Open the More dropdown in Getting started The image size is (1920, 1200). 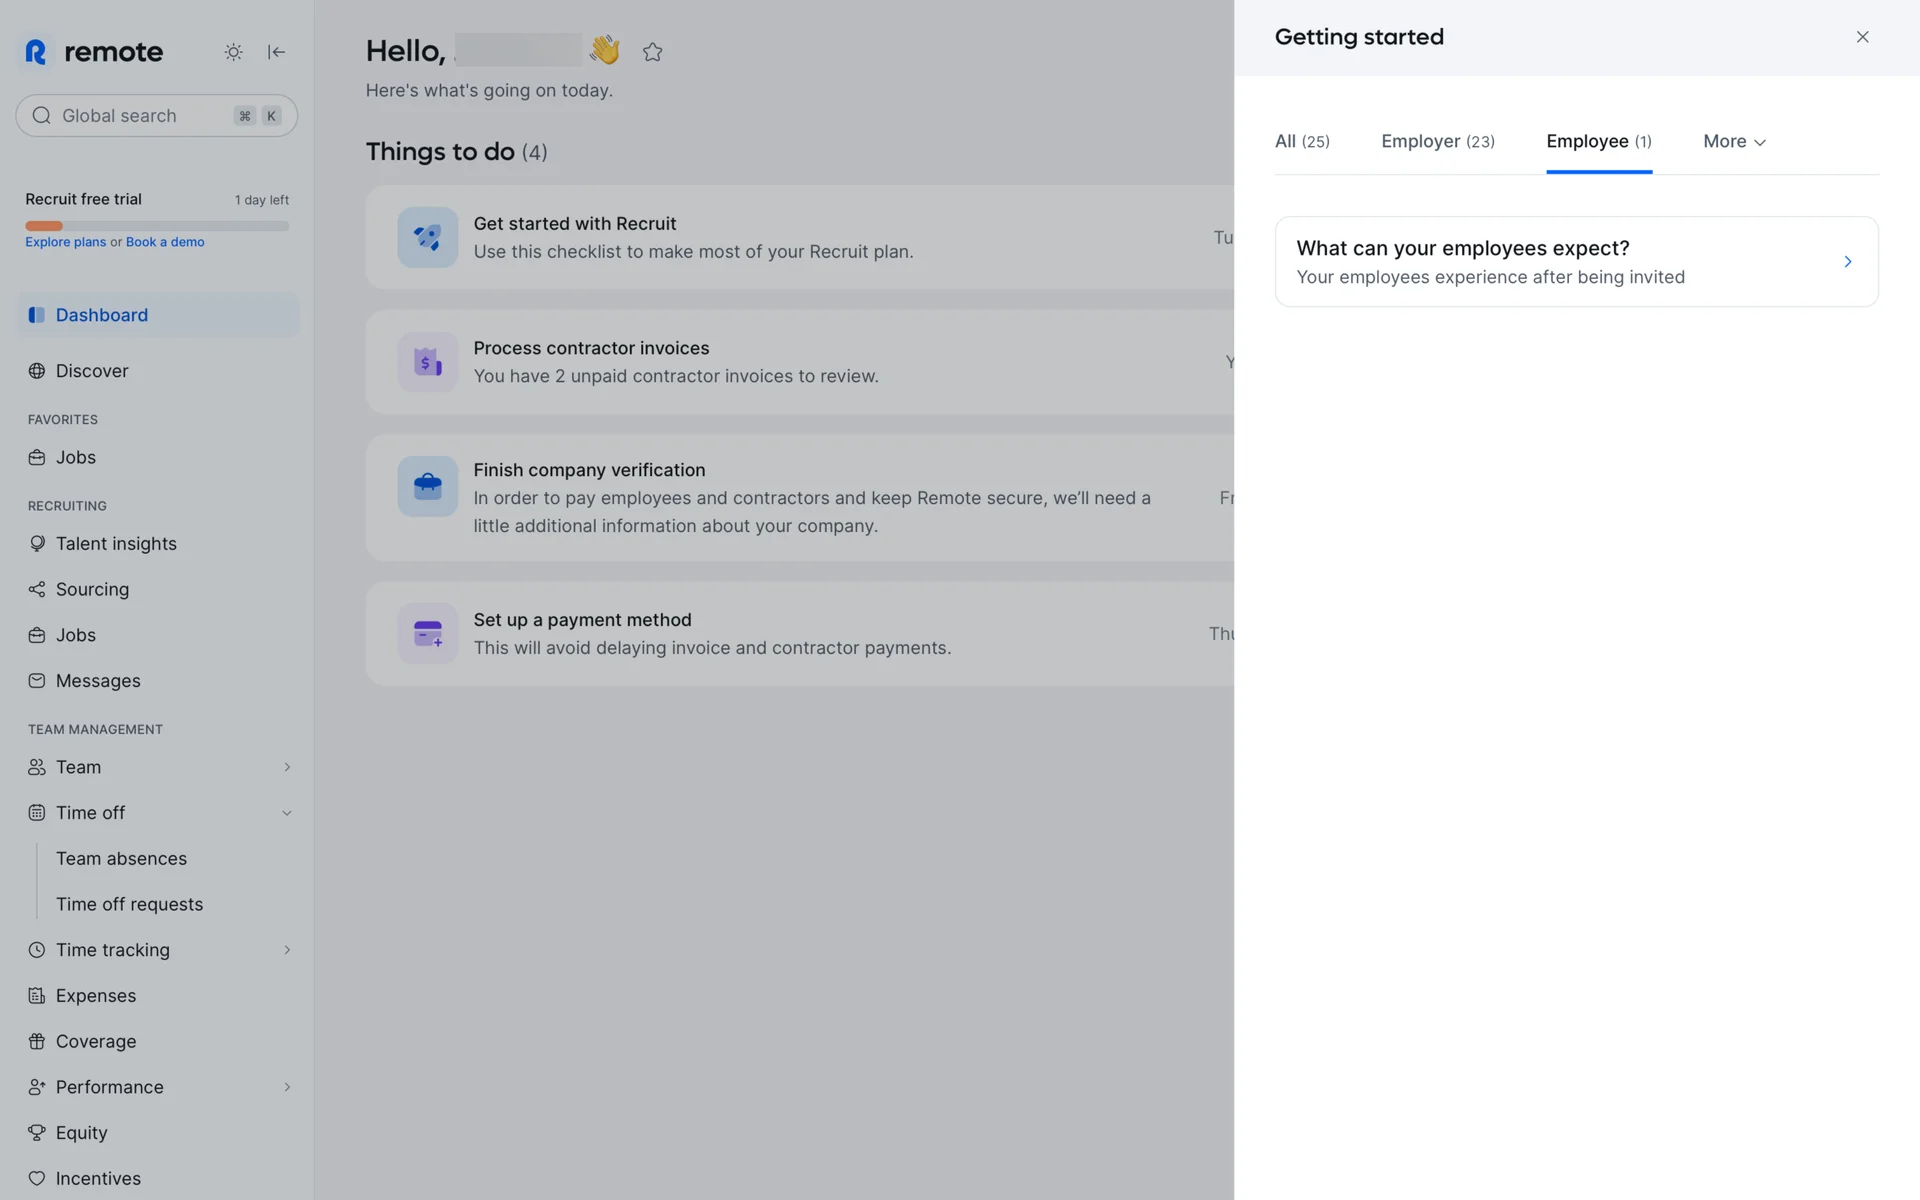tap(1734, 142)
